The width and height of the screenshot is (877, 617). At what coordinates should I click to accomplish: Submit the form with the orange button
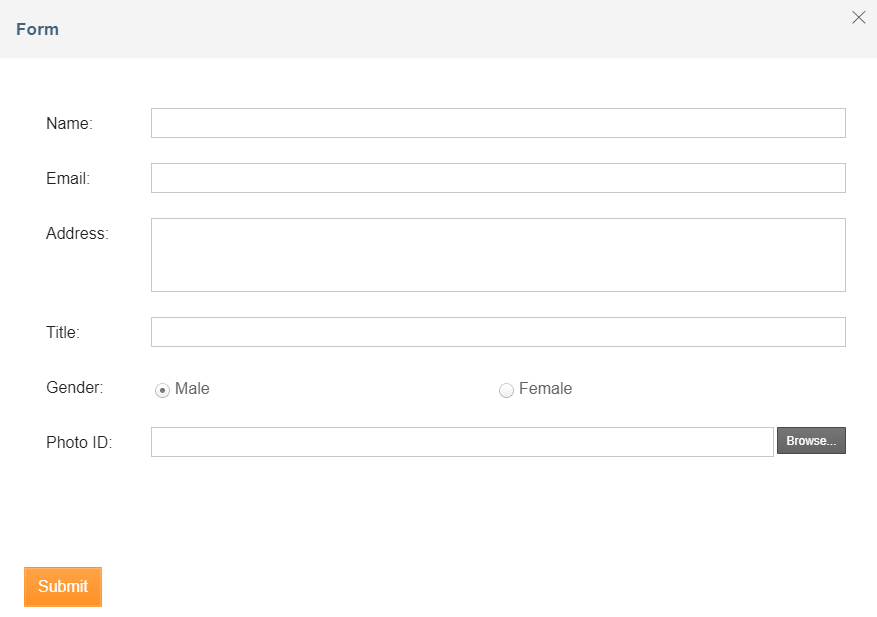[x=63, y=587]
